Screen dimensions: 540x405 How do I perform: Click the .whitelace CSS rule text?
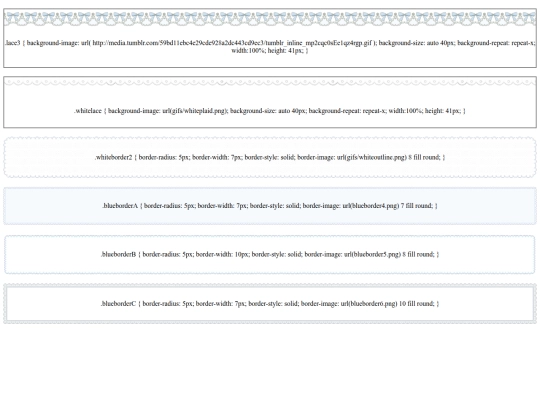coord(270,111)
